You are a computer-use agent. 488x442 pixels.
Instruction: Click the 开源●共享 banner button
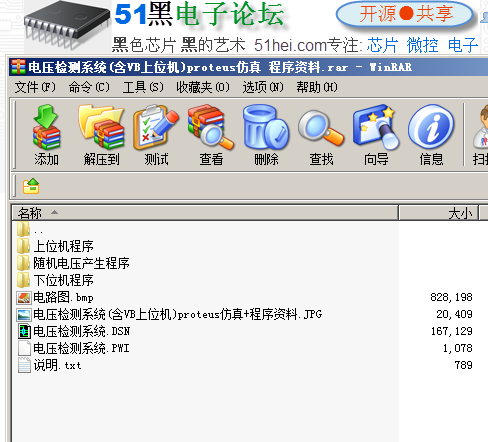(x=405, y=14)
